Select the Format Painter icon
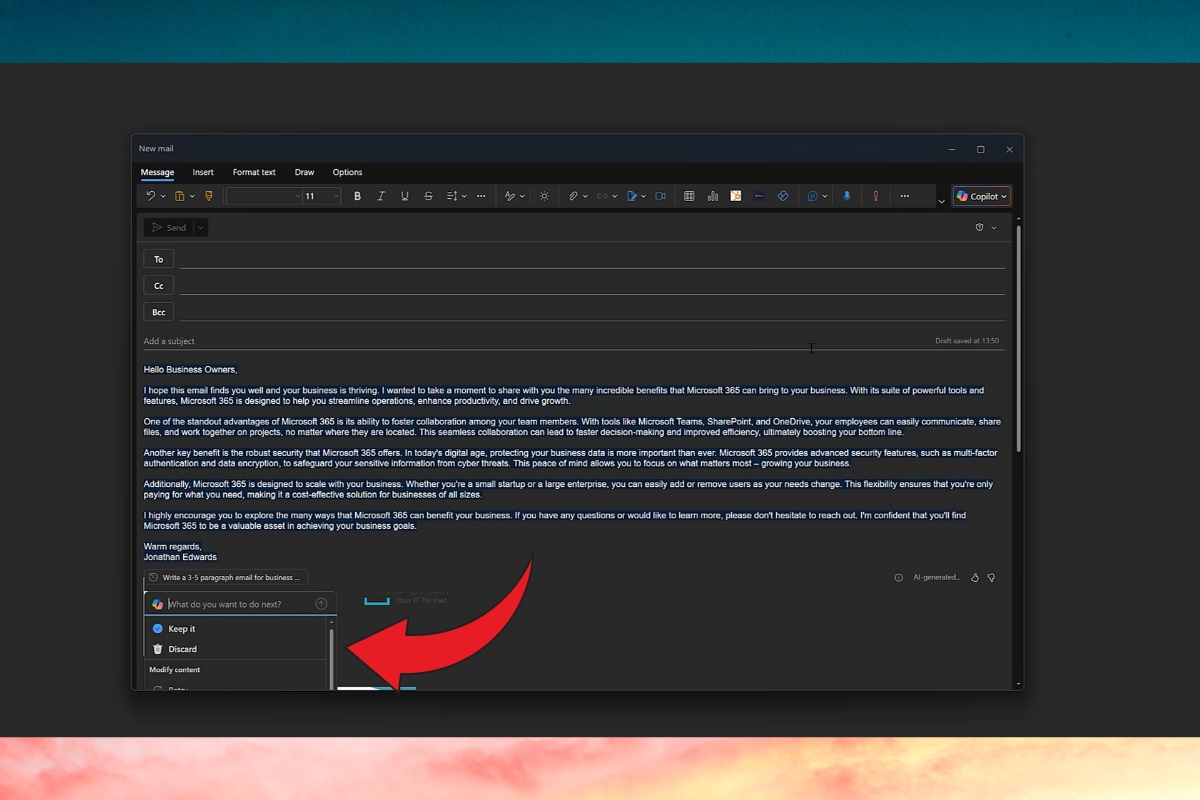Screen dimensions: 1200x800 coord(209,196)
